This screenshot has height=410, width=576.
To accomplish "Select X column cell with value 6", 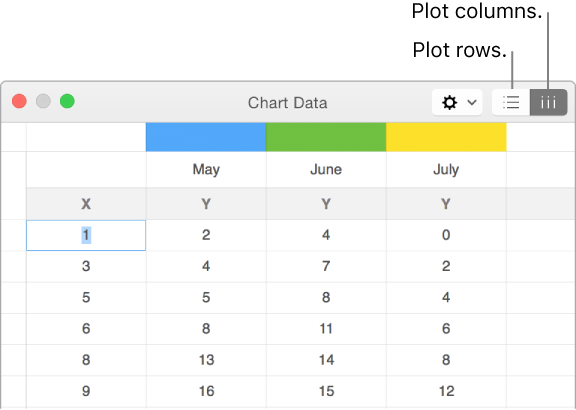I will [86, 329].
